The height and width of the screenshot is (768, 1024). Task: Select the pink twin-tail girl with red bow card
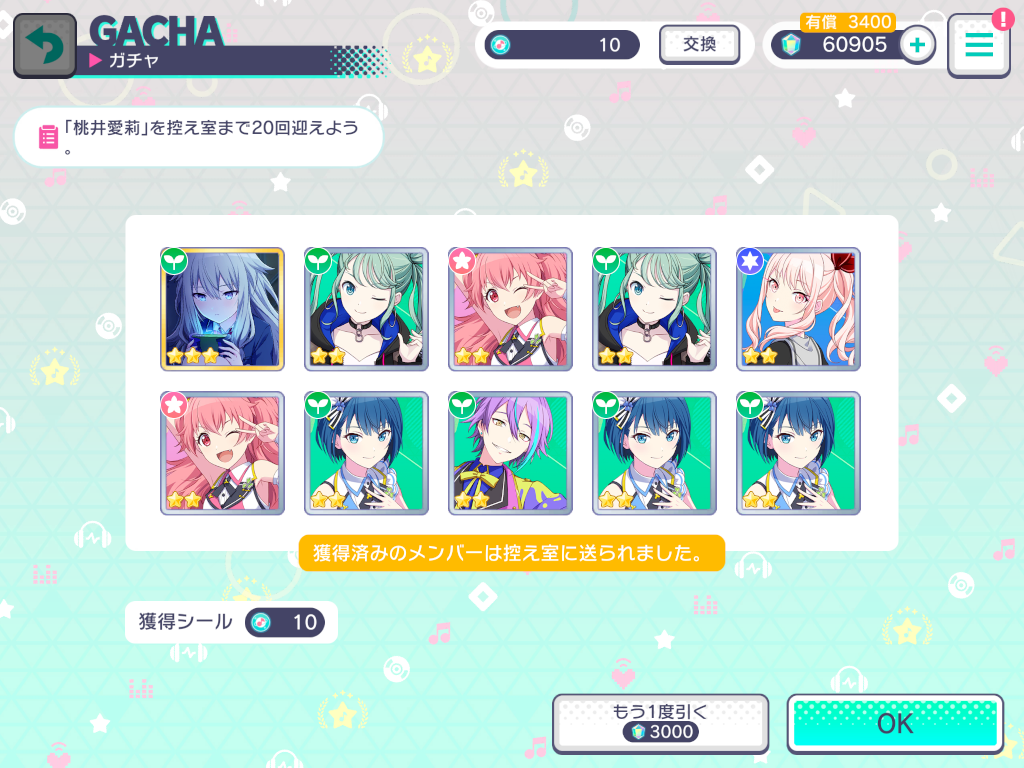coord(798,309)
